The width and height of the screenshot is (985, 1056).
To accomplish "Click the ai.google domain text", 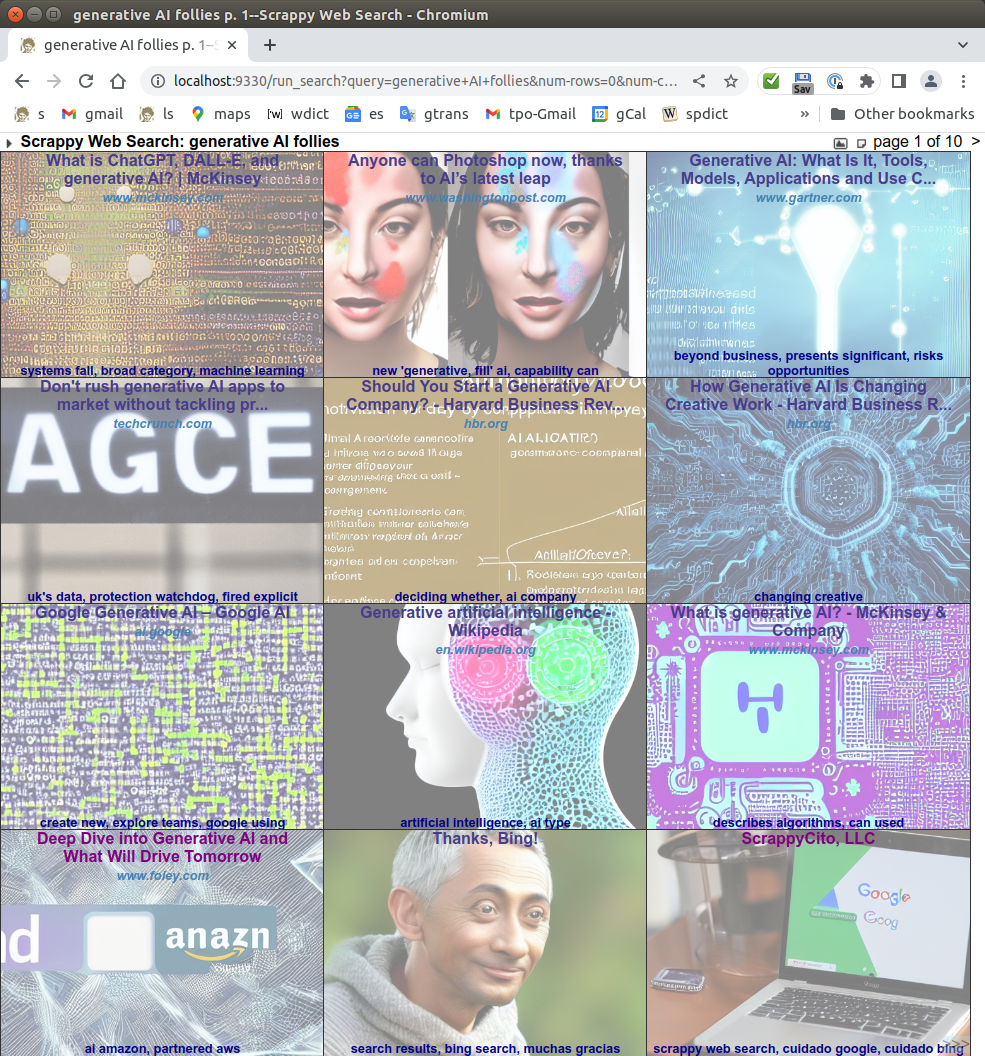I will (x=162, y=632).
